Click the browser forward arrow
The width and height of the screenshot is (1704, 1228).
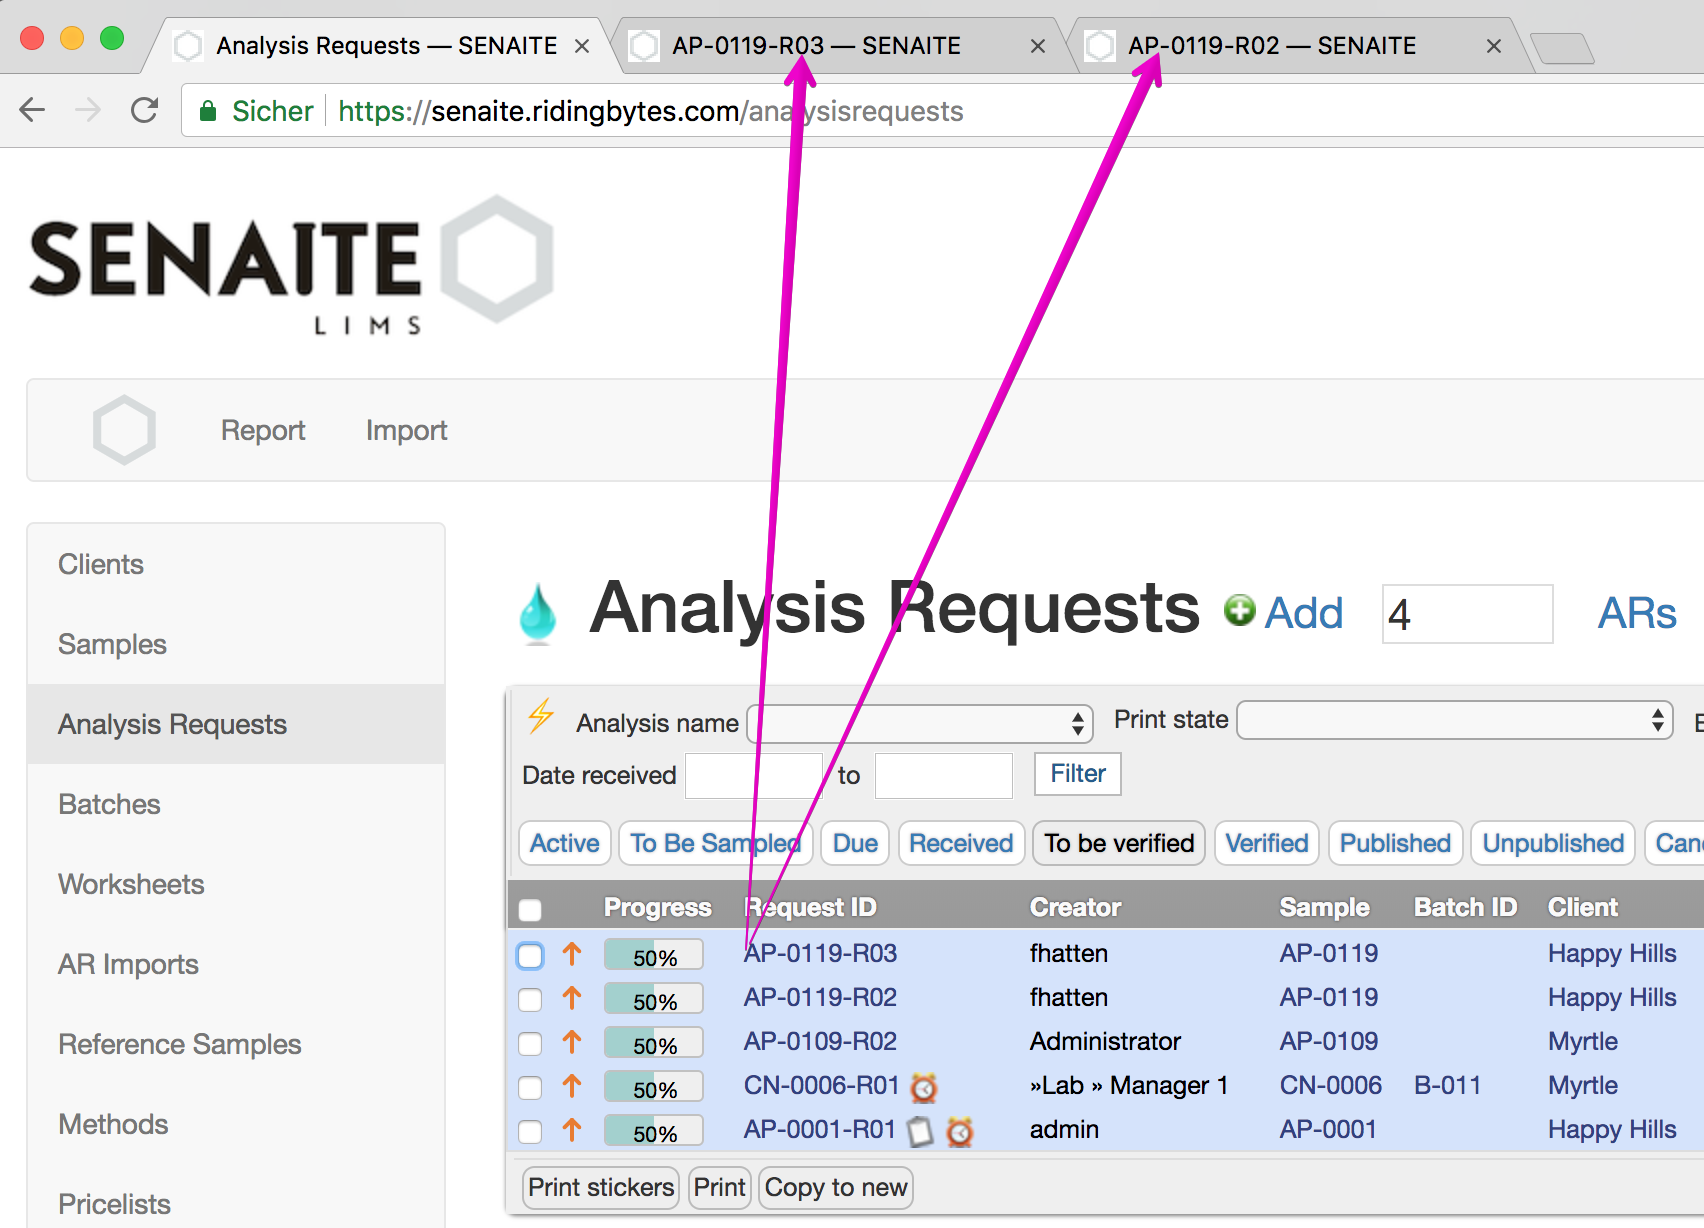tap(88, 110)
